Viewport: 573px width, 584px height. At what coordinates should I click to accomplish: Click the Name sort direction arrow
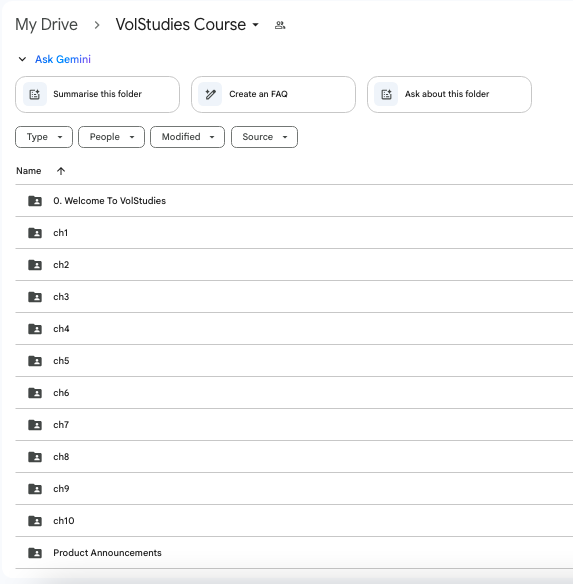pyautogui.click(x=61, y=171)
